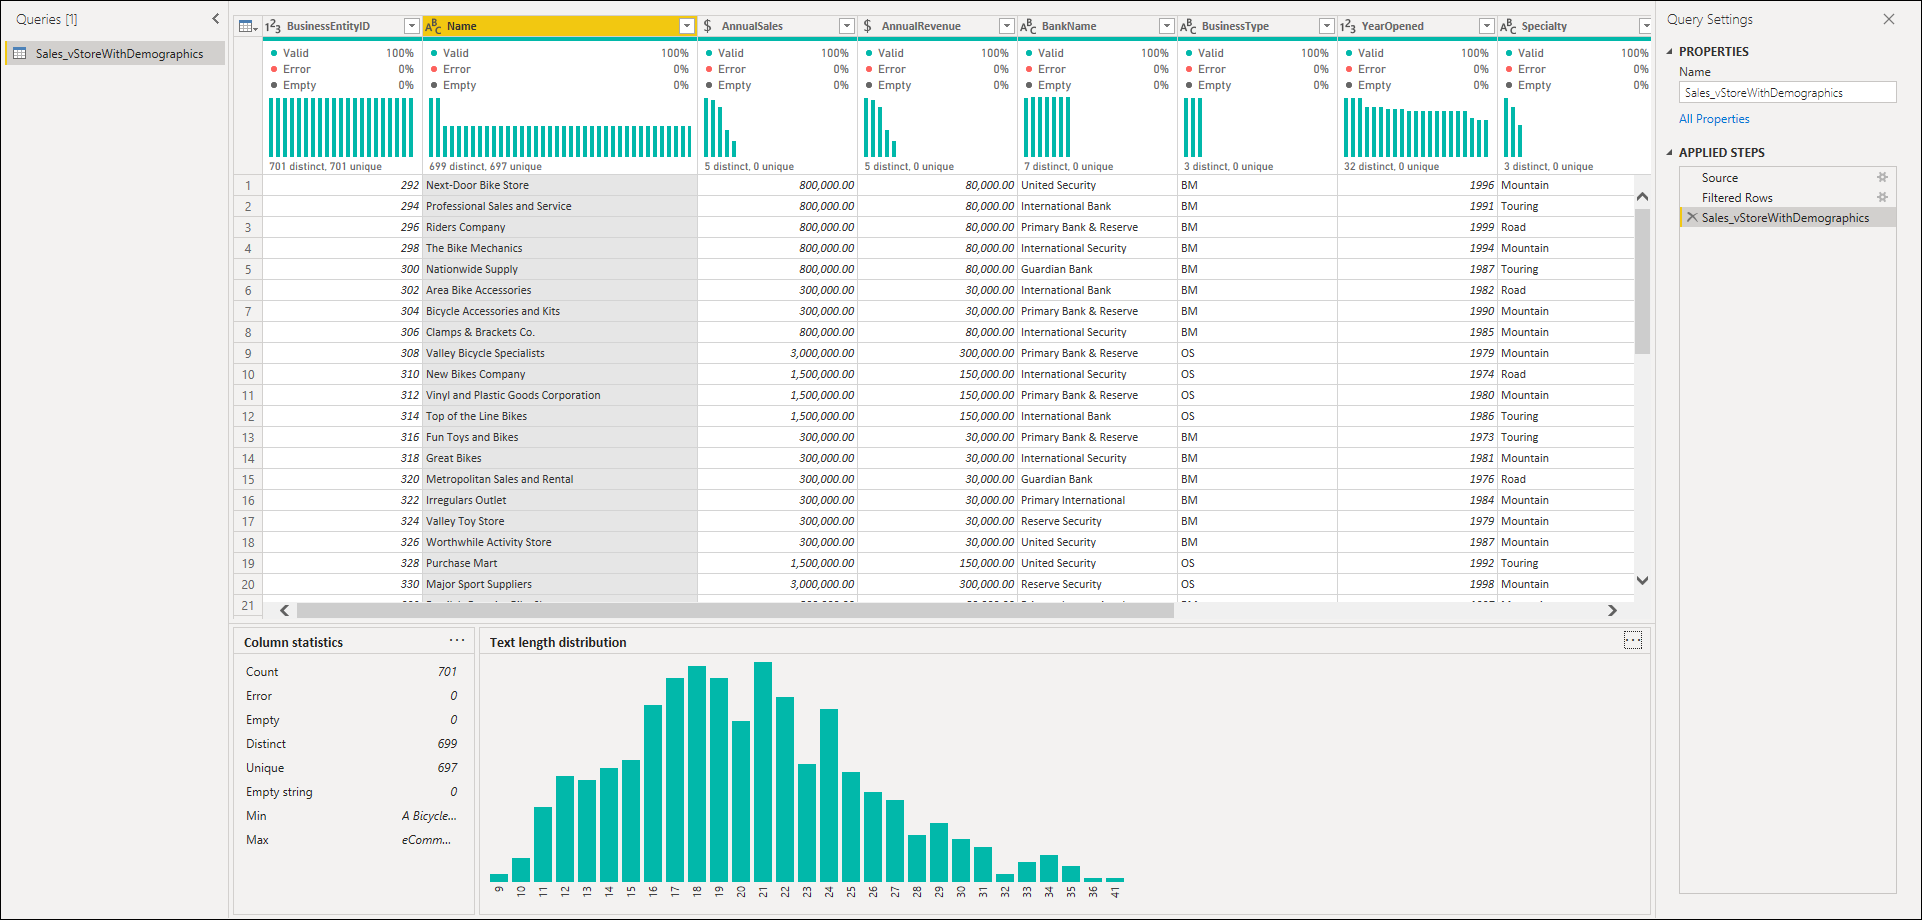Screen dimensions: 1922x920
Task: Click the data type icon of BusinessEntityID column
Action: pyautogui.click(x=273, y=26)
